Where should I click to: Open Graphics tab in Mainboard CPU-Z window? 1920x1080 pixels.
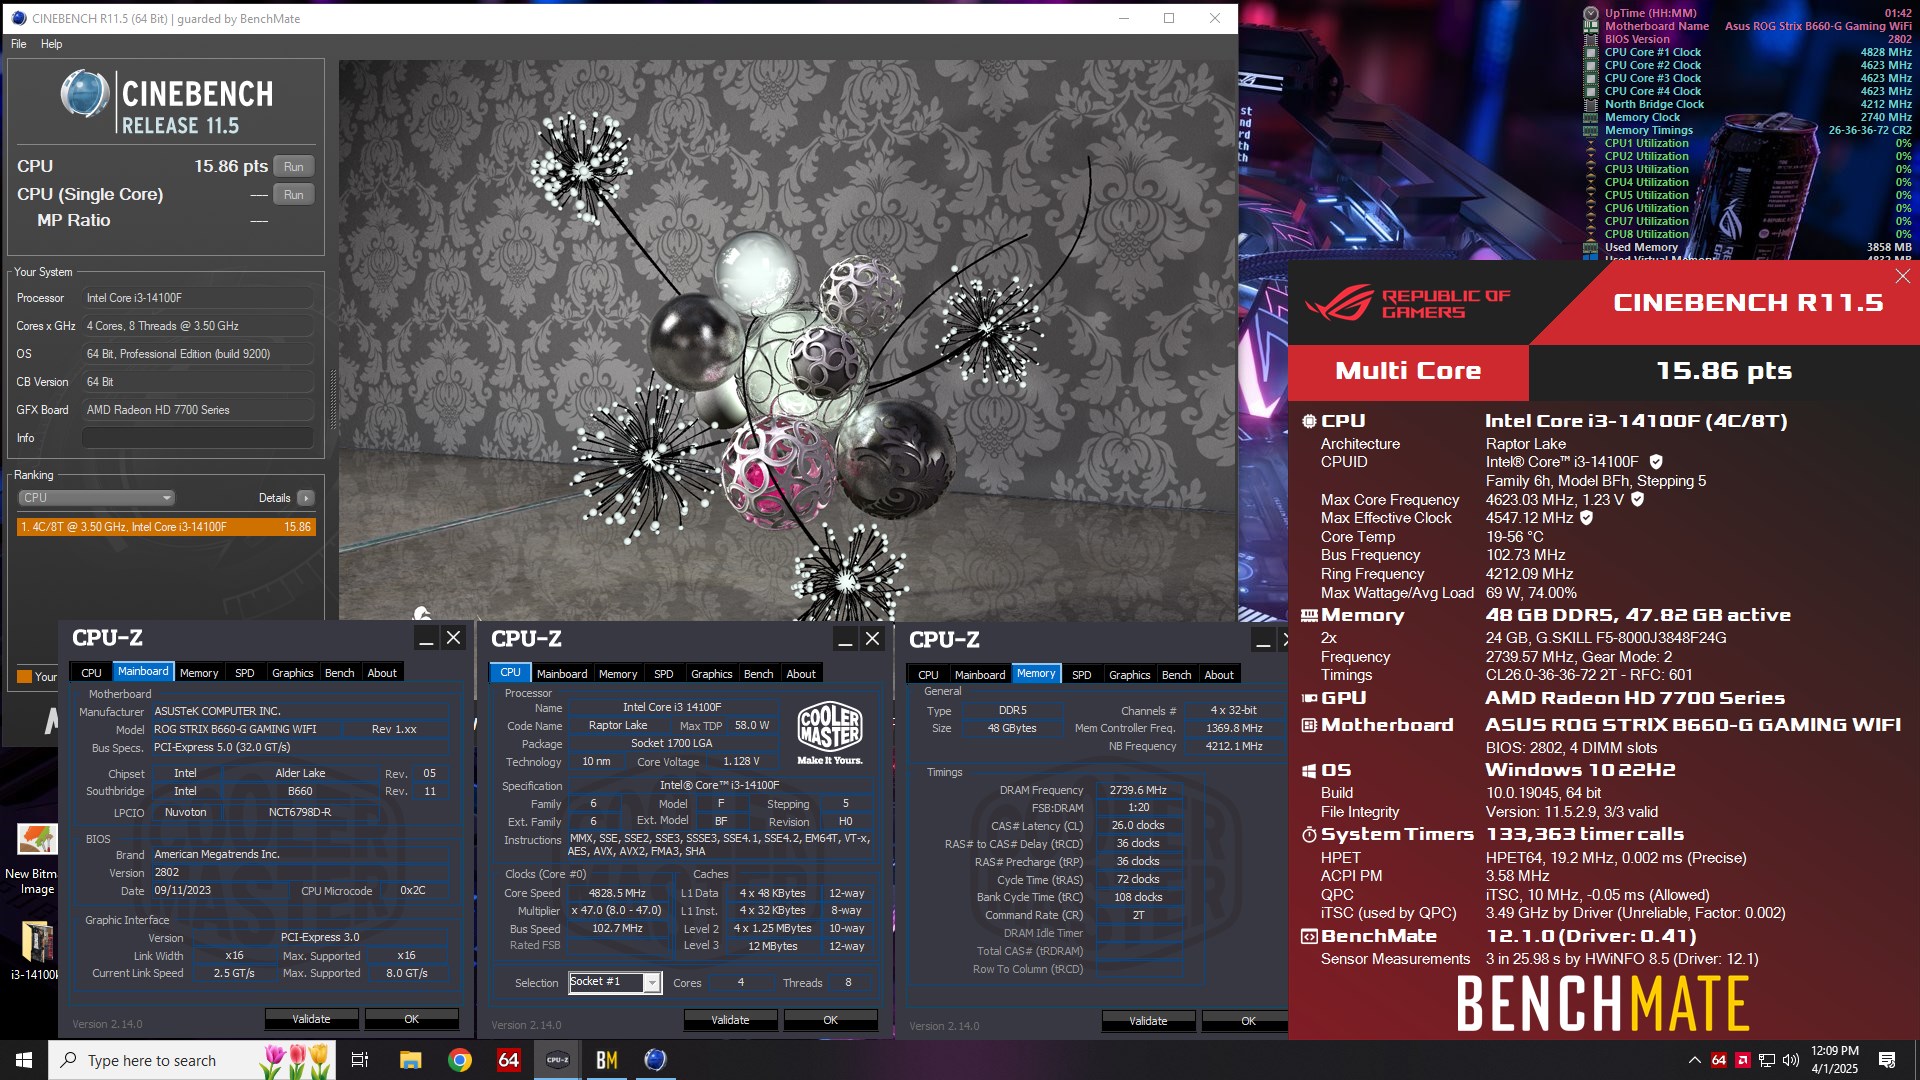(293, 673)
